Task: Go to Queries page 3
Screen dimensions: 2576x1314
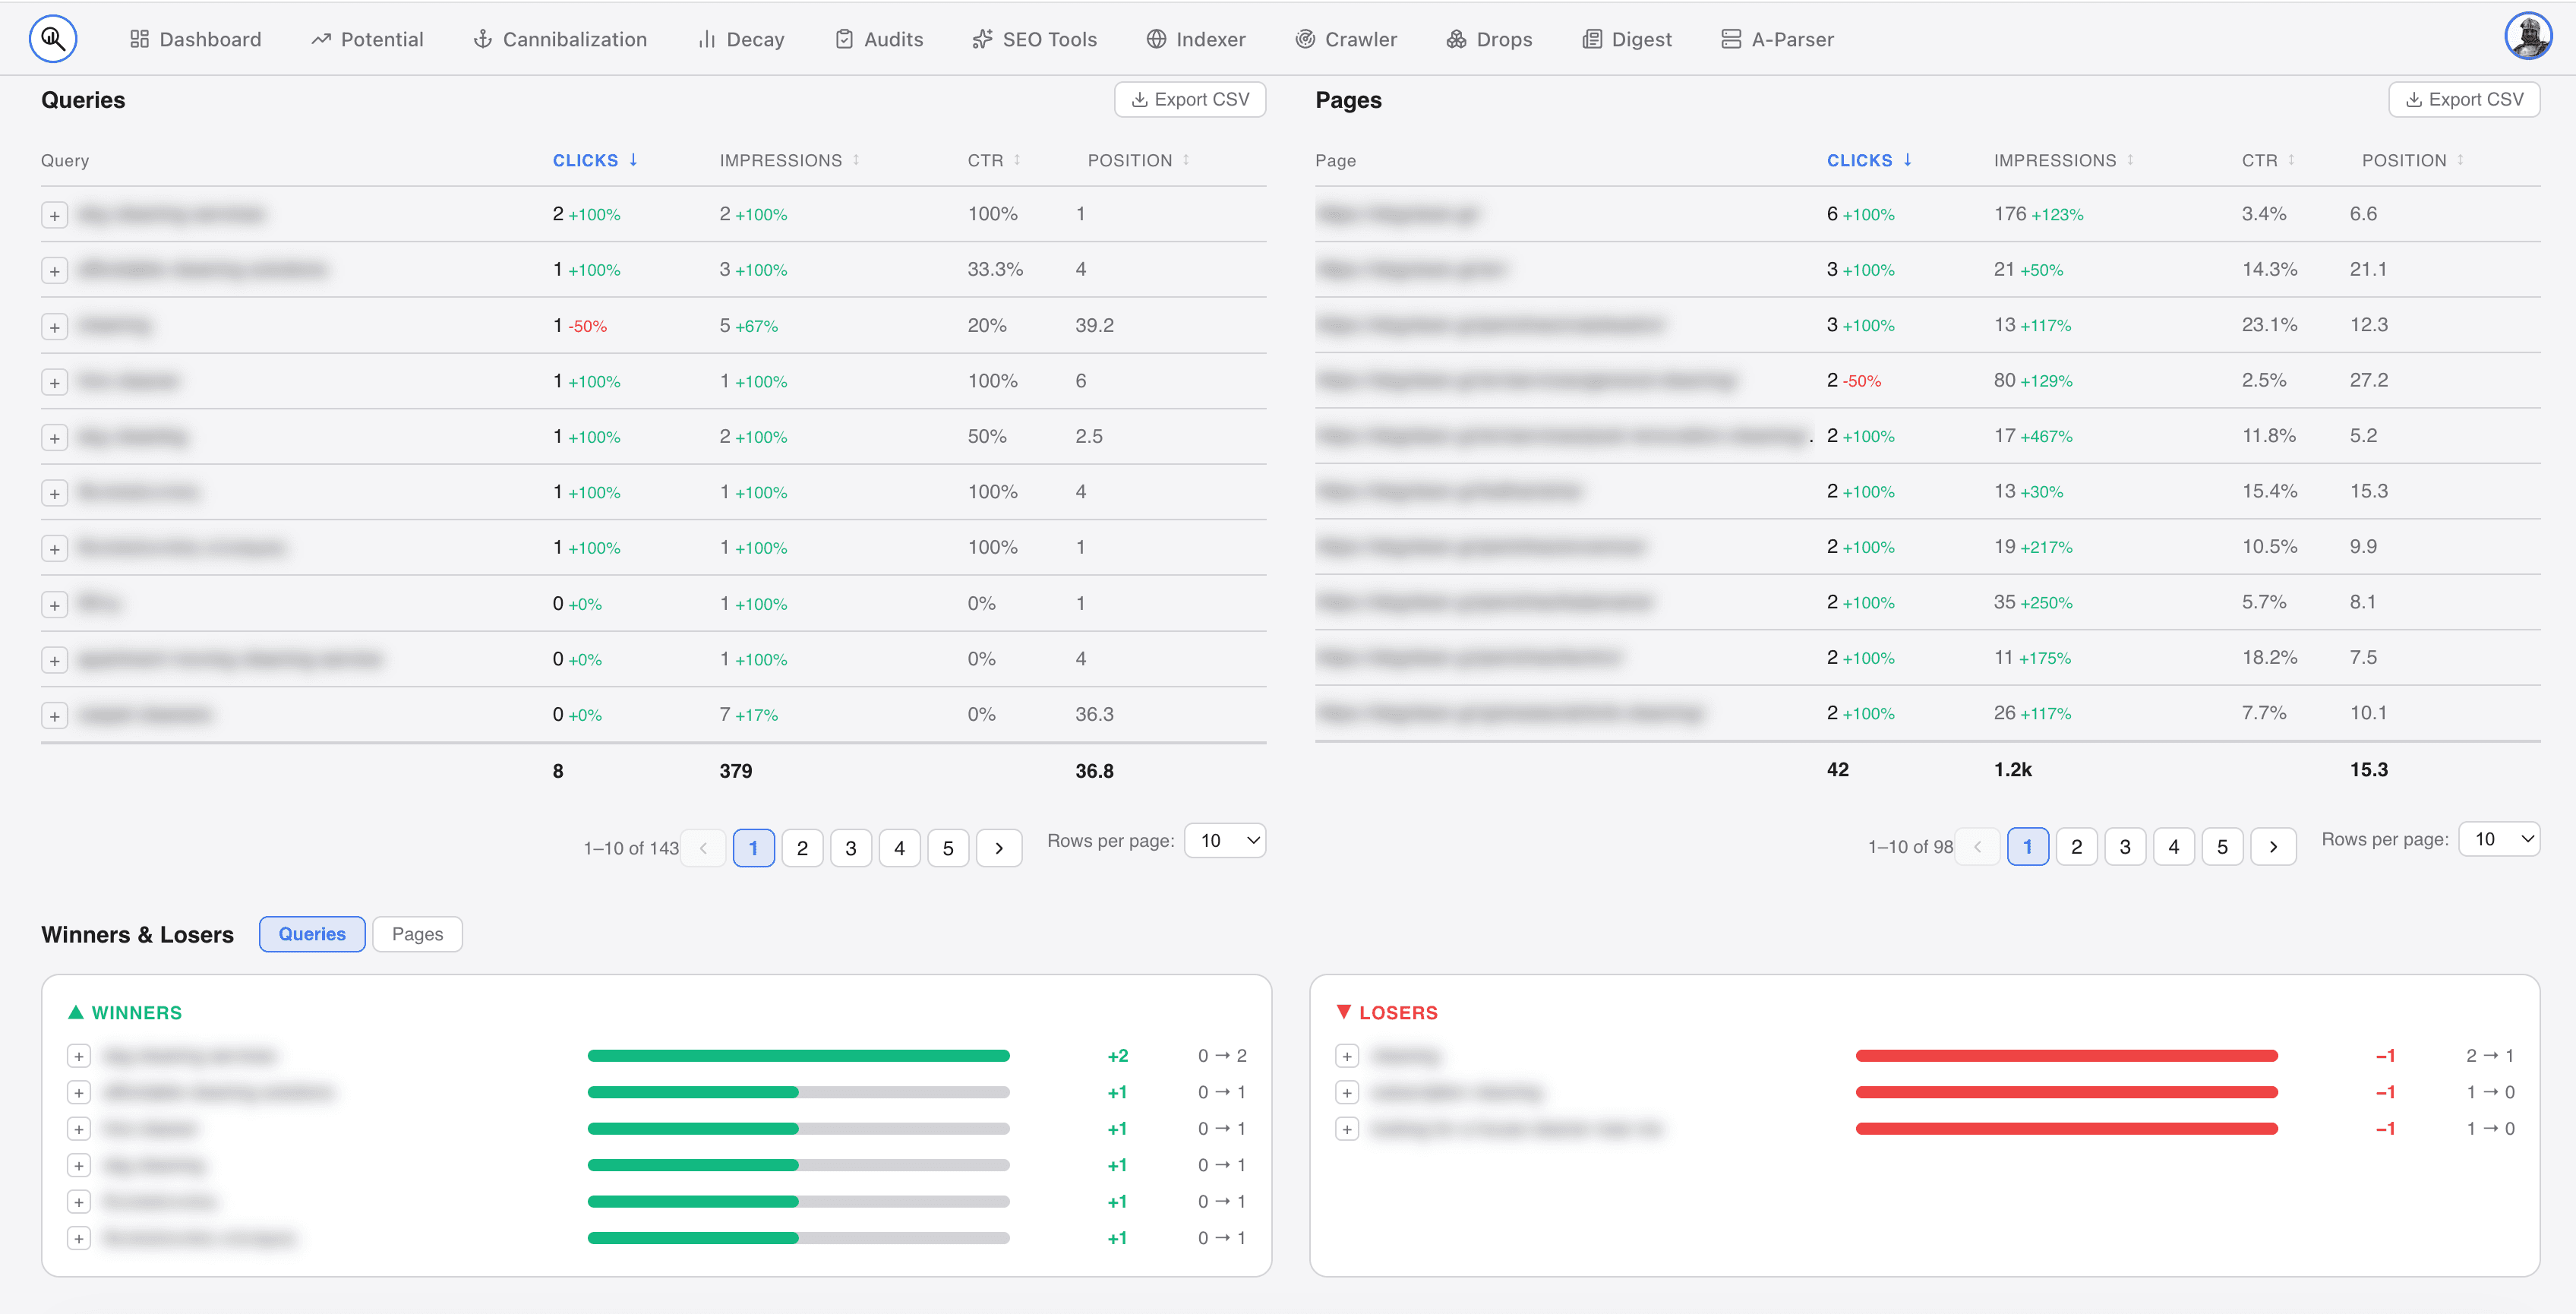Action: point(850,848)
